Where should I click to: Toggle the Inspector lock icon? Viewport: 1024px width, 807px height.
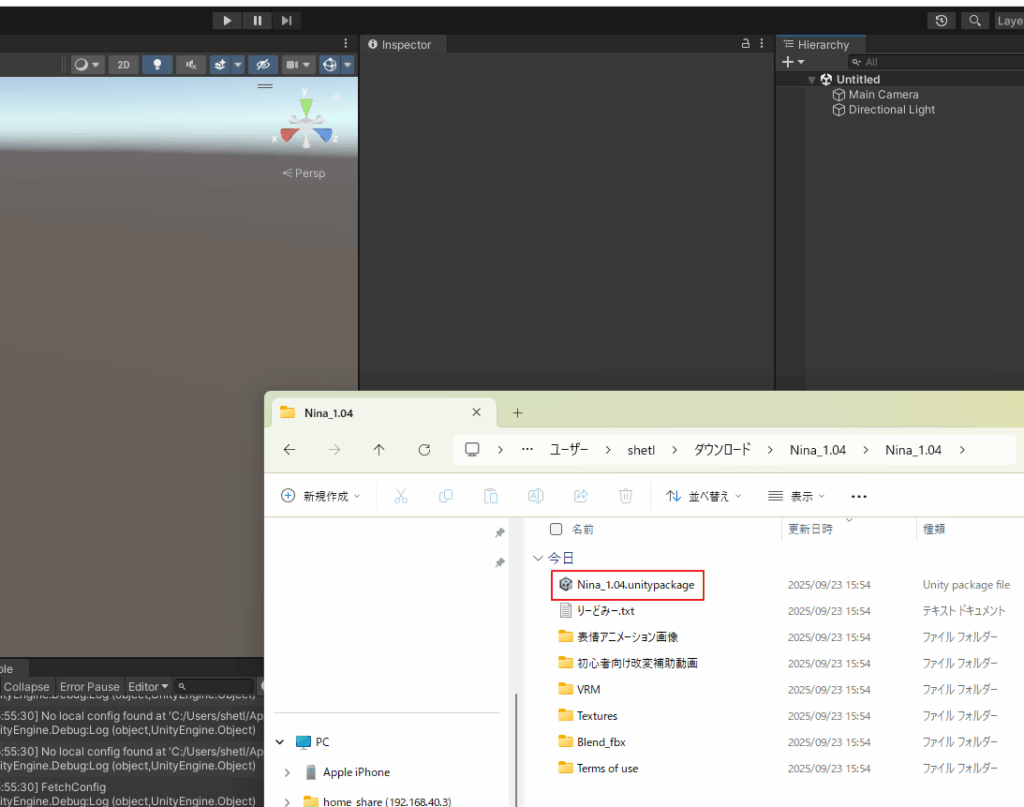745,44
